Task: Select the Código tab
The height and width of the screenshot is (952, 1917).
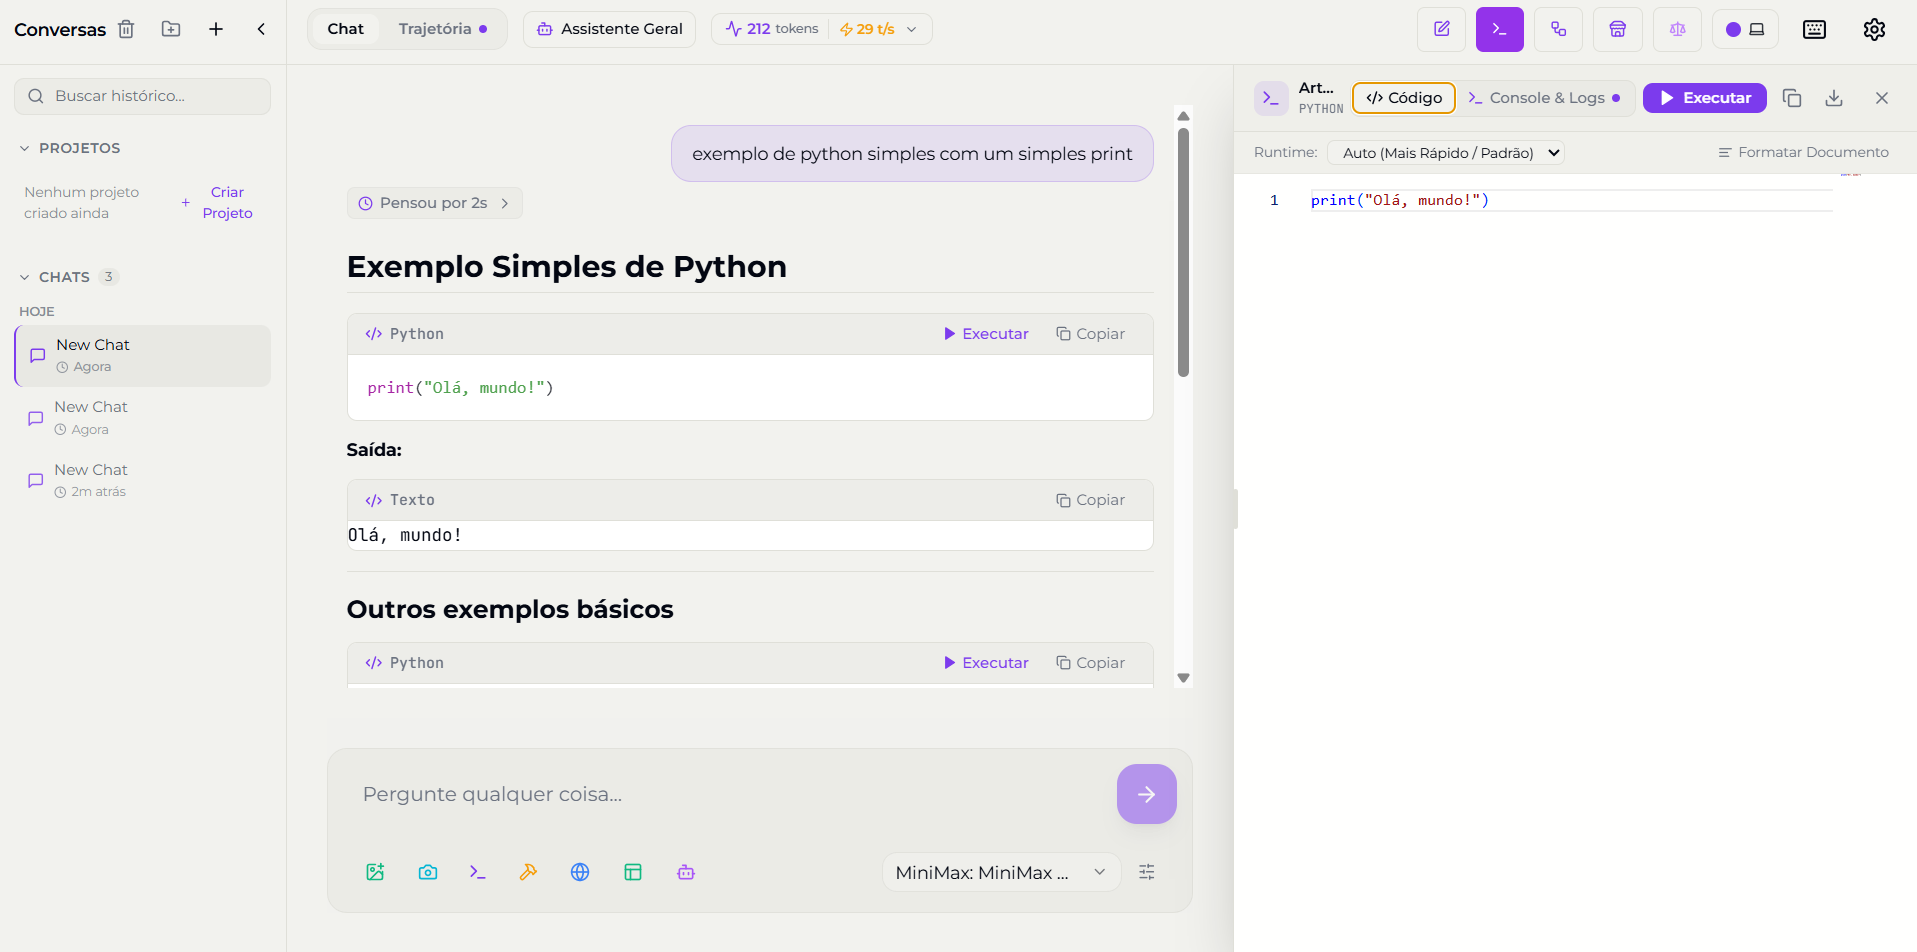Action: (x=1404, y=98)
